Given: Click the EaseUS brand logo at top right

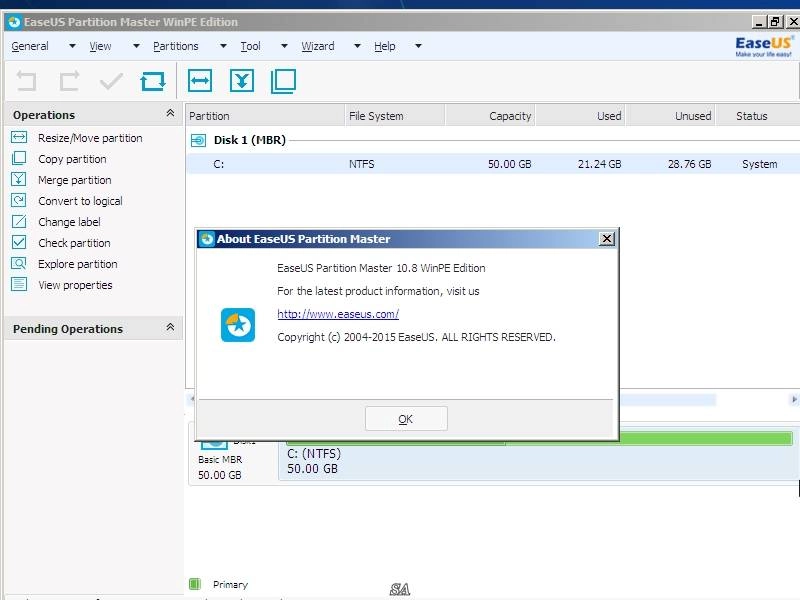Looking at the screenshot, I should (x=764, y=46).
